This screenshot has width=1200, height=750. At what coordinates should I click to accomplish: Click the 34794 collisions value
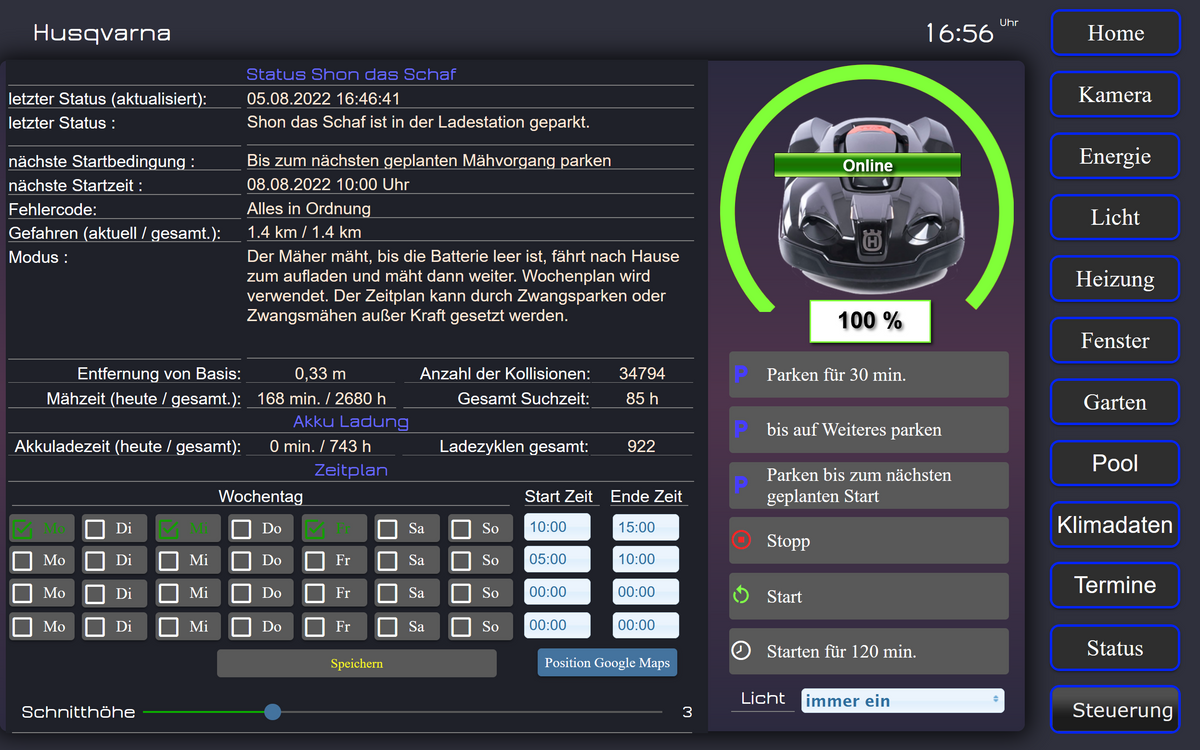click(642, 374)
